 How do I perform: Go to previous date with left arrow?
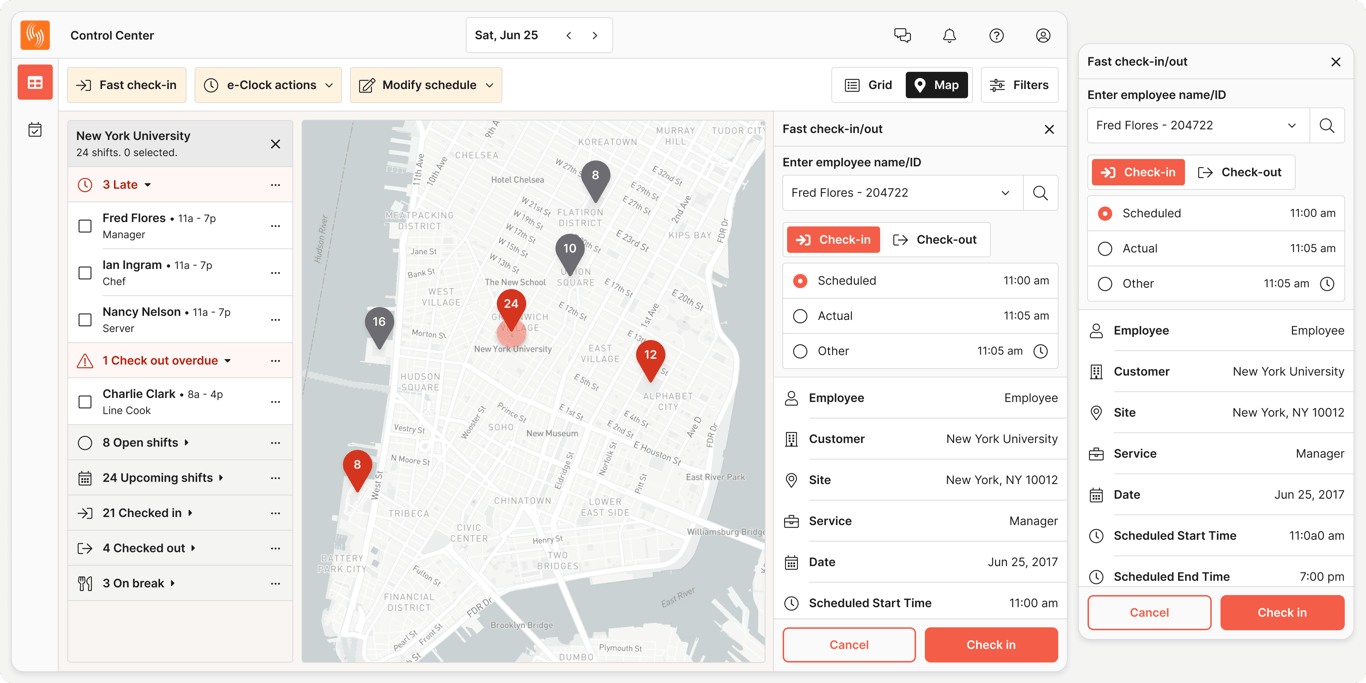point(569,35)
